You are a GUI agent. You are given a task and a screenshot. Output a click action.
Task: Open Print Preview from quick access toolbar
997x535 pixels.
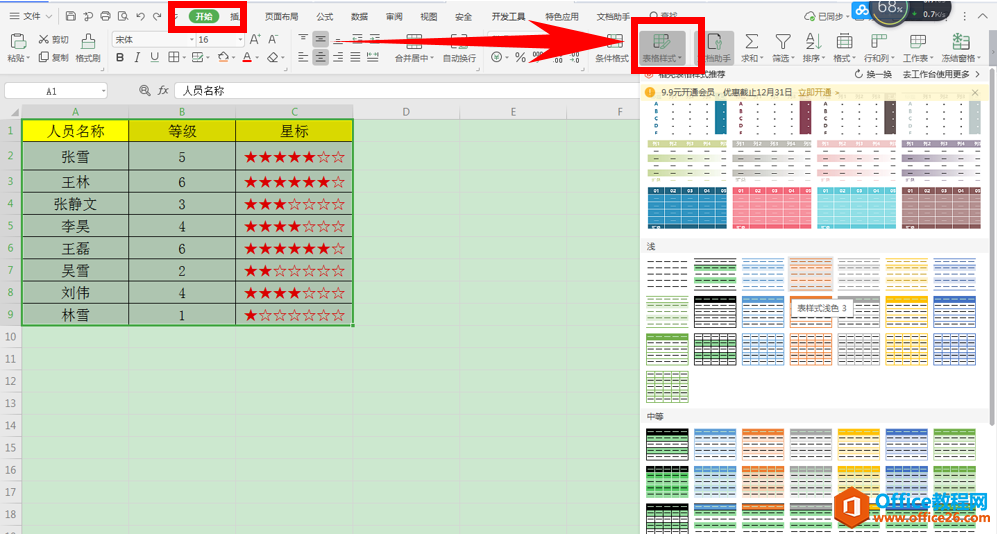click(x=123, y=16)
